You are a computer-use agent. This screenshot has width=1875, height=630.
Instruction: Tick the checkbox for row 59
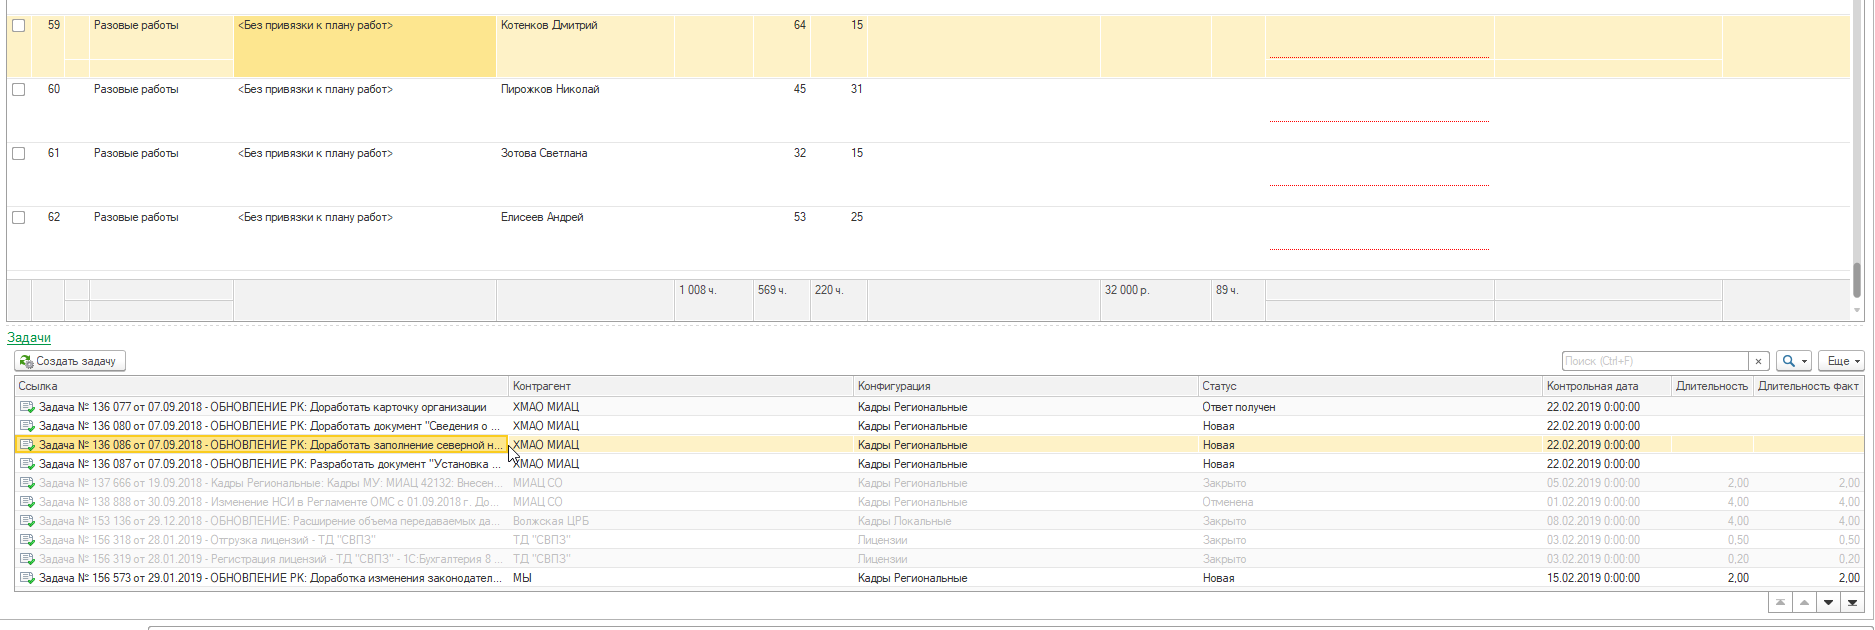tap(18, 26)
